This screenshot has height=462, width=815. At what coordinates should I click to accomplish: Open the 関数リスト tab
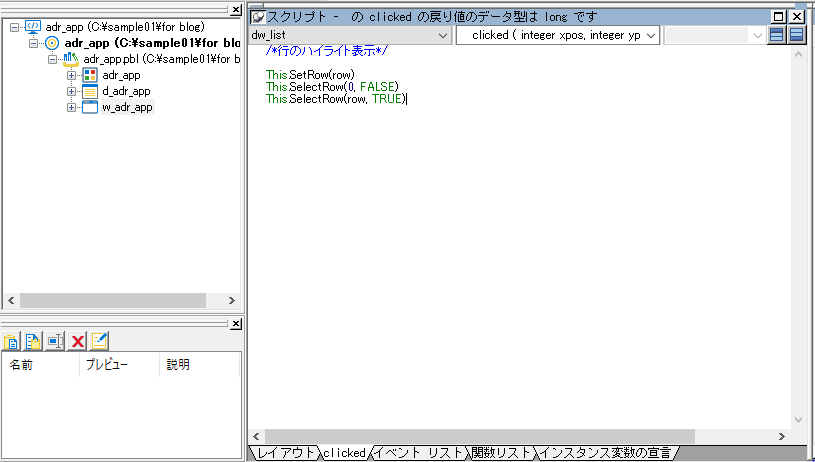(501, 453)
